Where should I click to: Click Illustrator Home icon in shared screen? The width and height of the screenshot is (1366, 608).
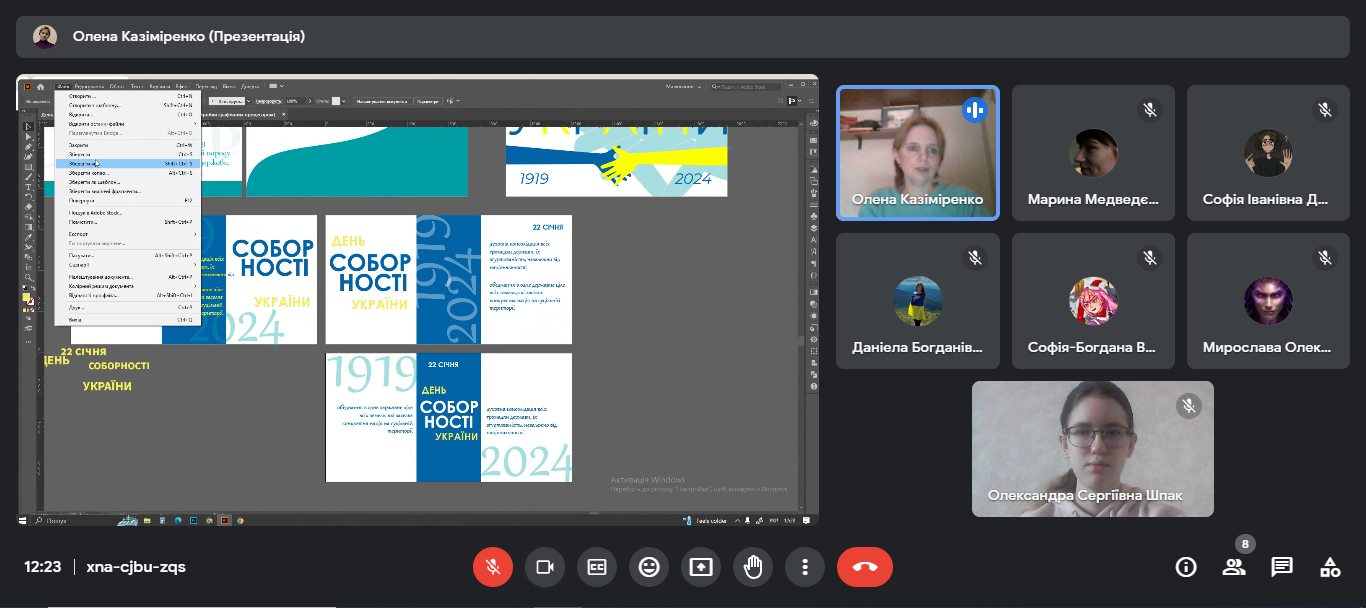[40, 86]
